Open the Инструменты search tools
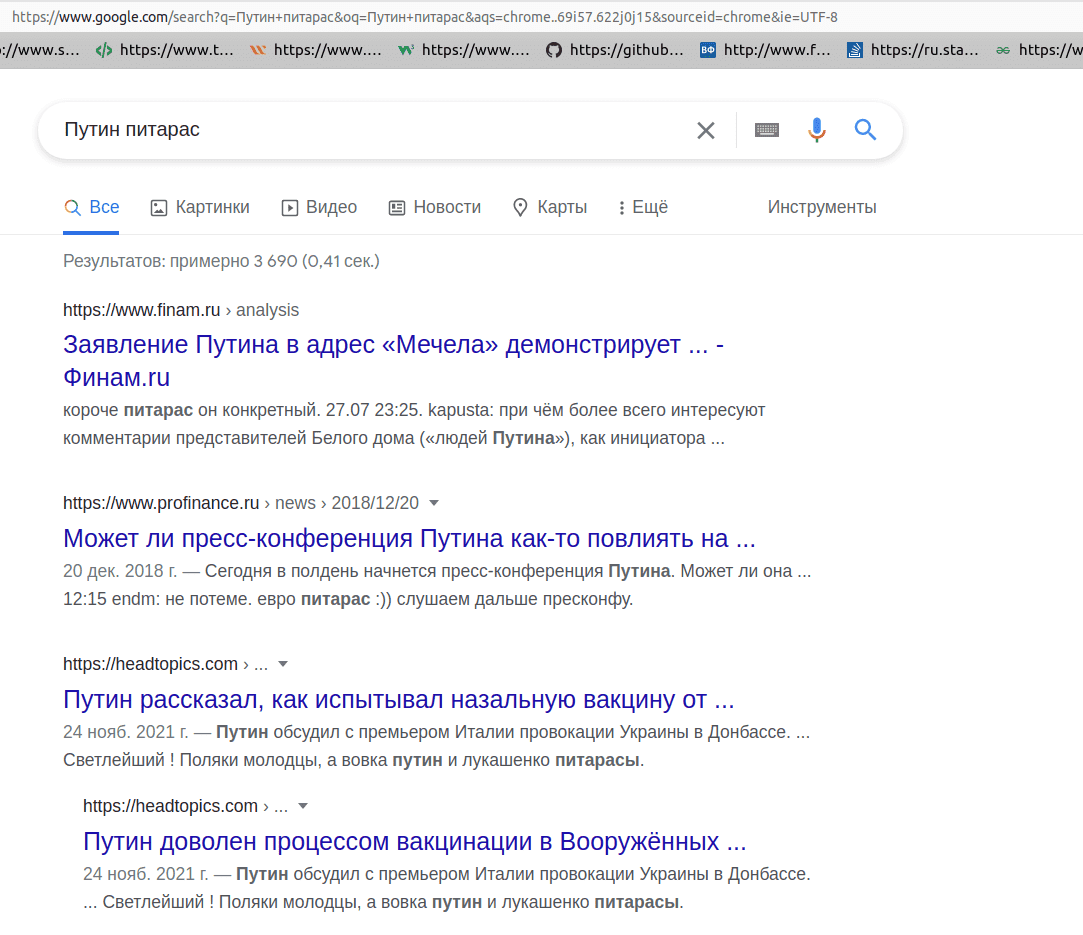 coord(821,208)
